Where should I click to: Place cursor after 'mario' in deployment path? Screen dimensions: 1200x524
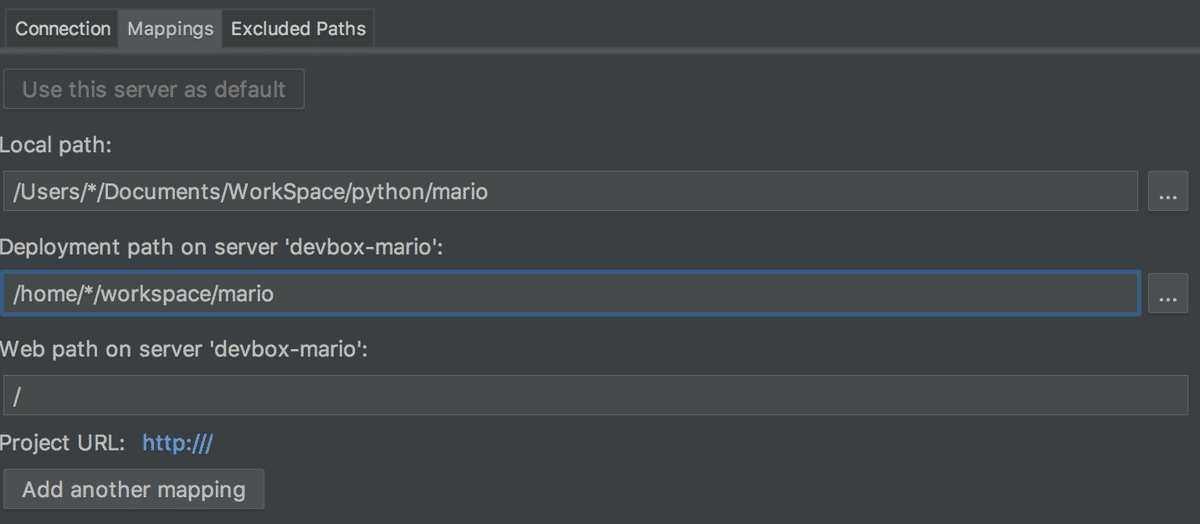coord(275,294)
